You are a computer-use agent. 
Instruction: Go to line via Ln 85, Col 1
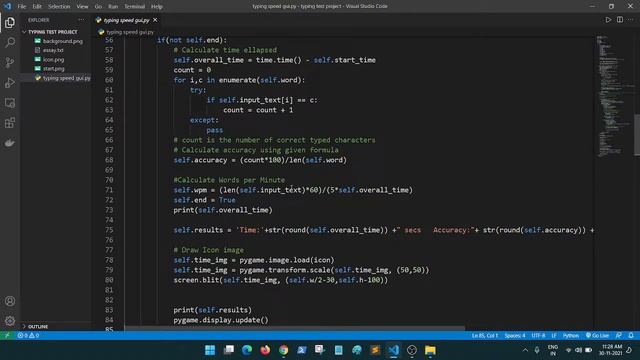(484, 336)
